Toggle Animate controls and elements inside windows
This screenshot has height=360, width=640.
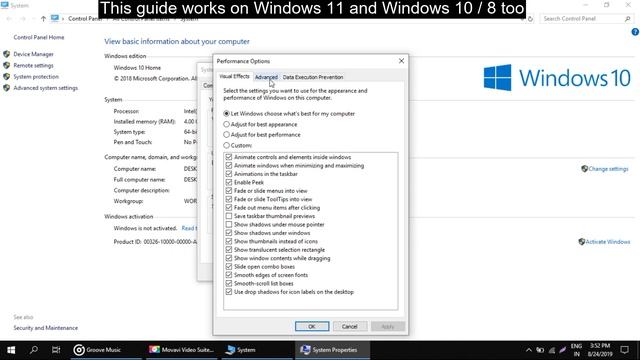pos(229,157)
